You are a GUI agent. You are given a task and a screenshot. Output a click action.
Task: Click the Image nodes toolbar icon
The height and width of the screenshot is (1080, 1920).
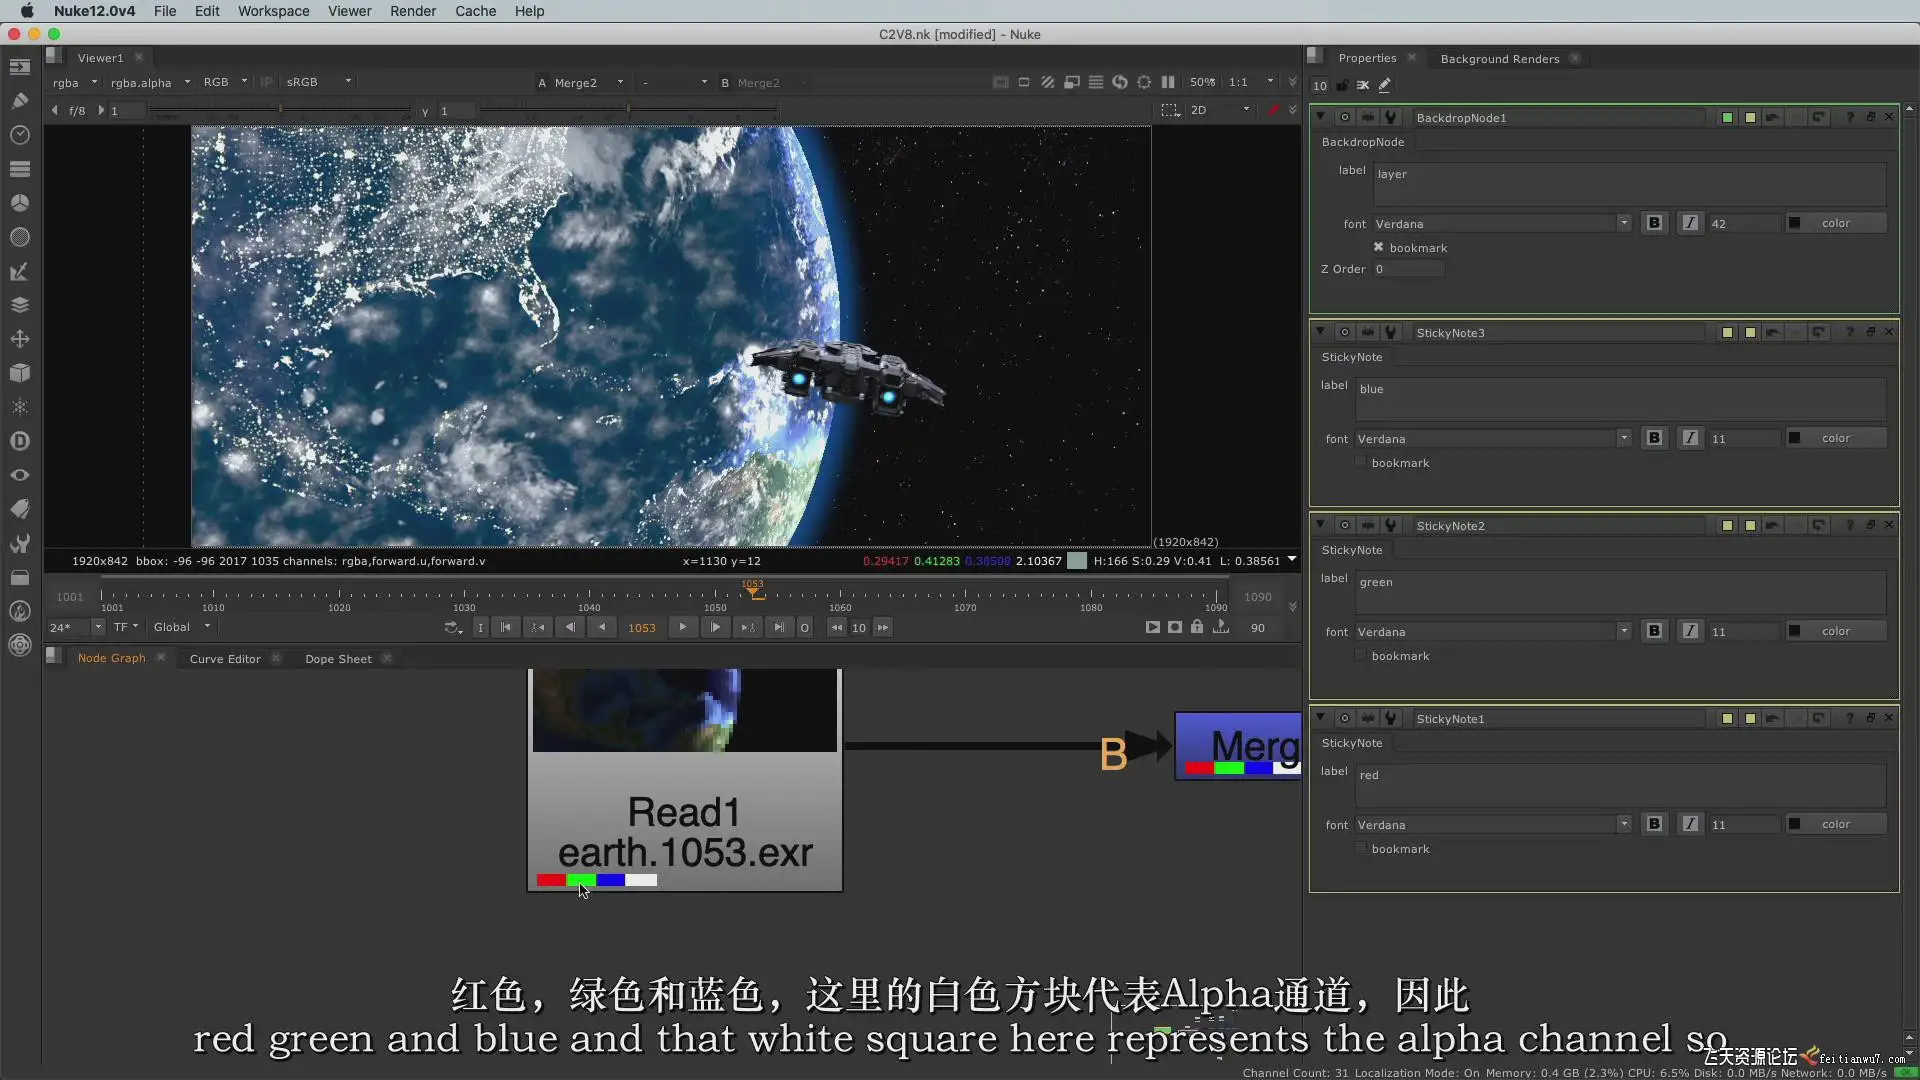[x=20, y=67]
